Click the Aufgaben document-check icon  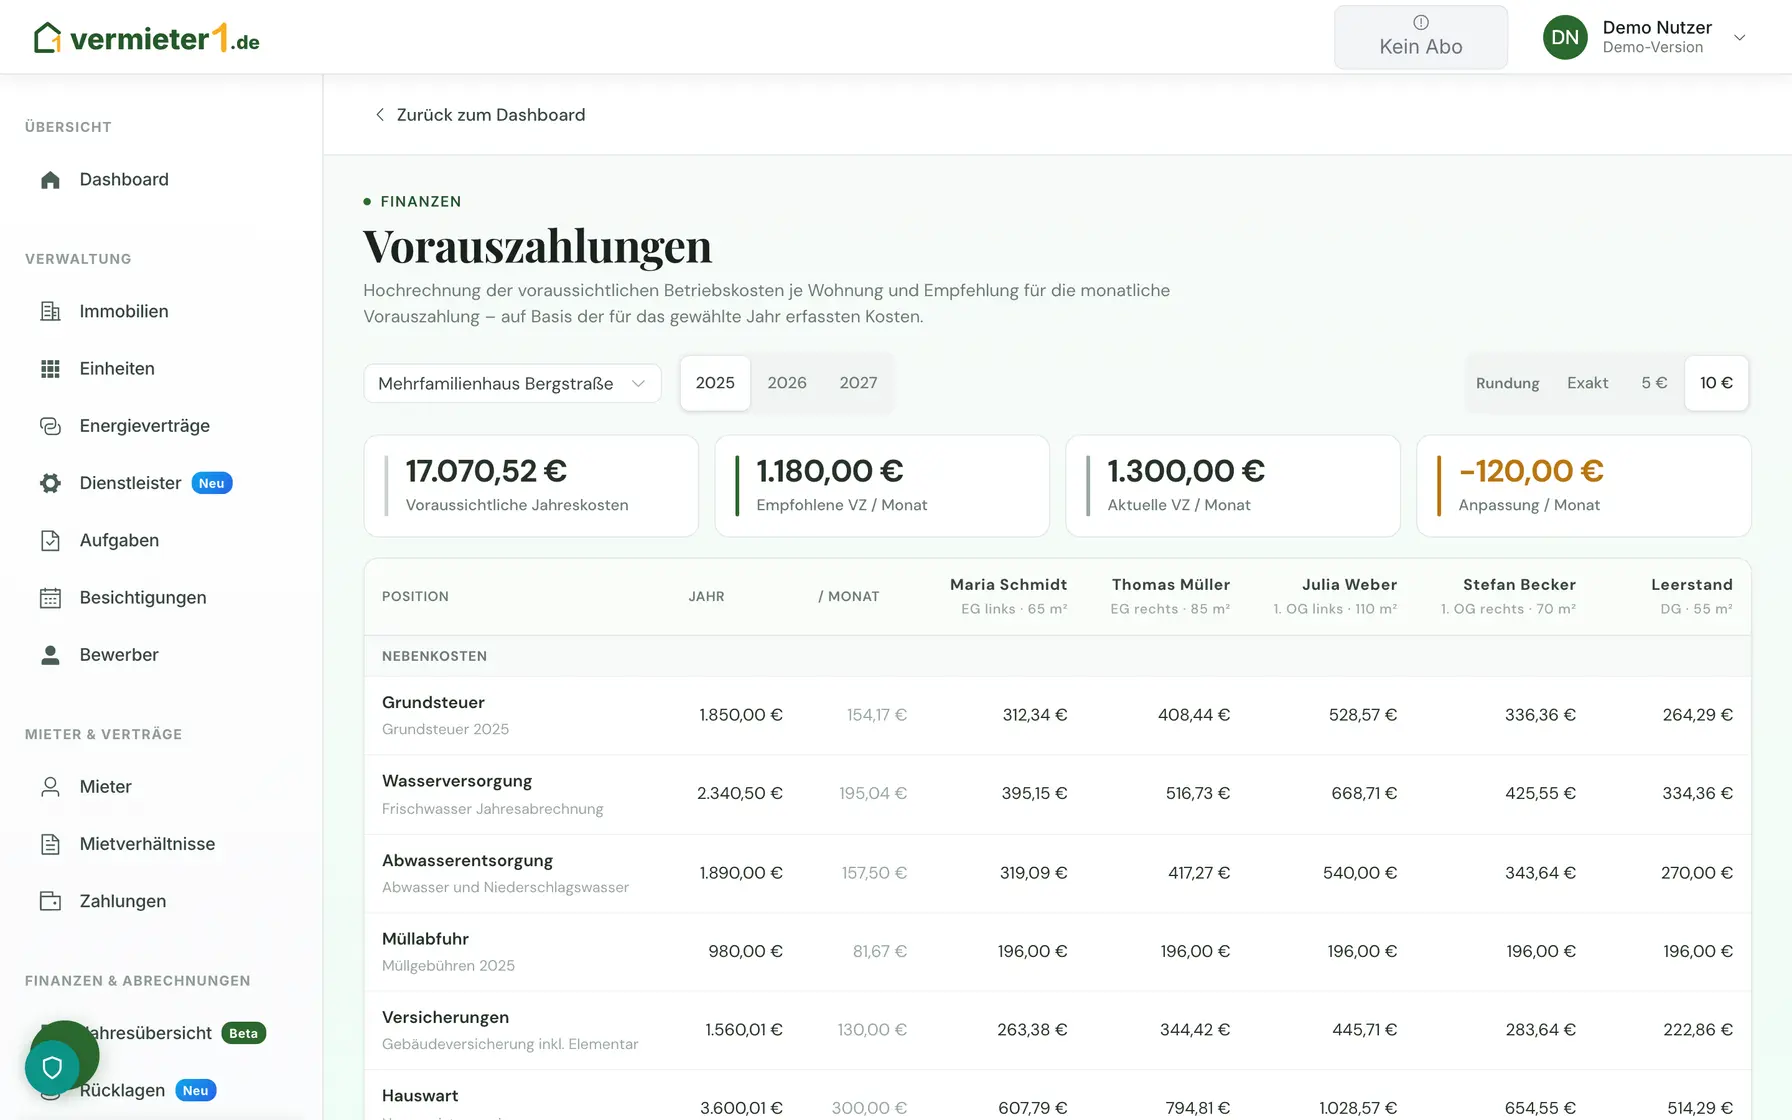coord(50,541)
